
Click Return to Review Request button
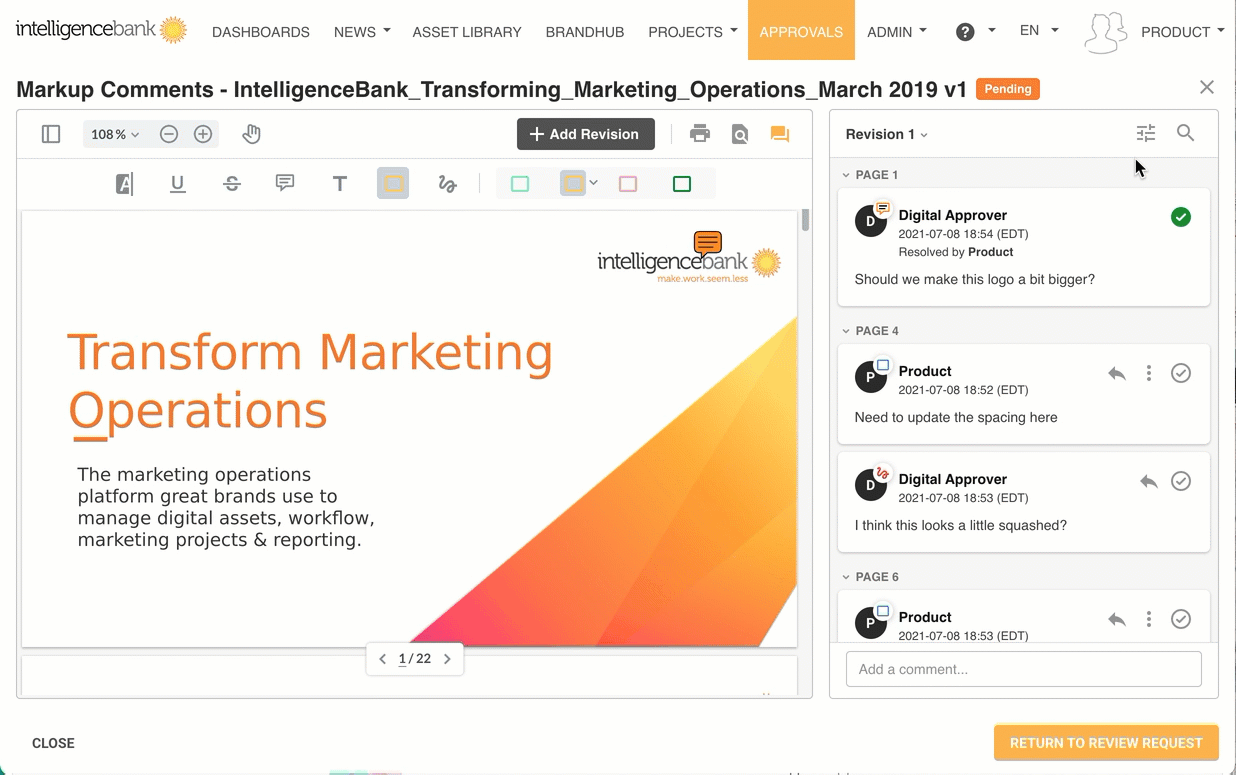coord(1105,743)
